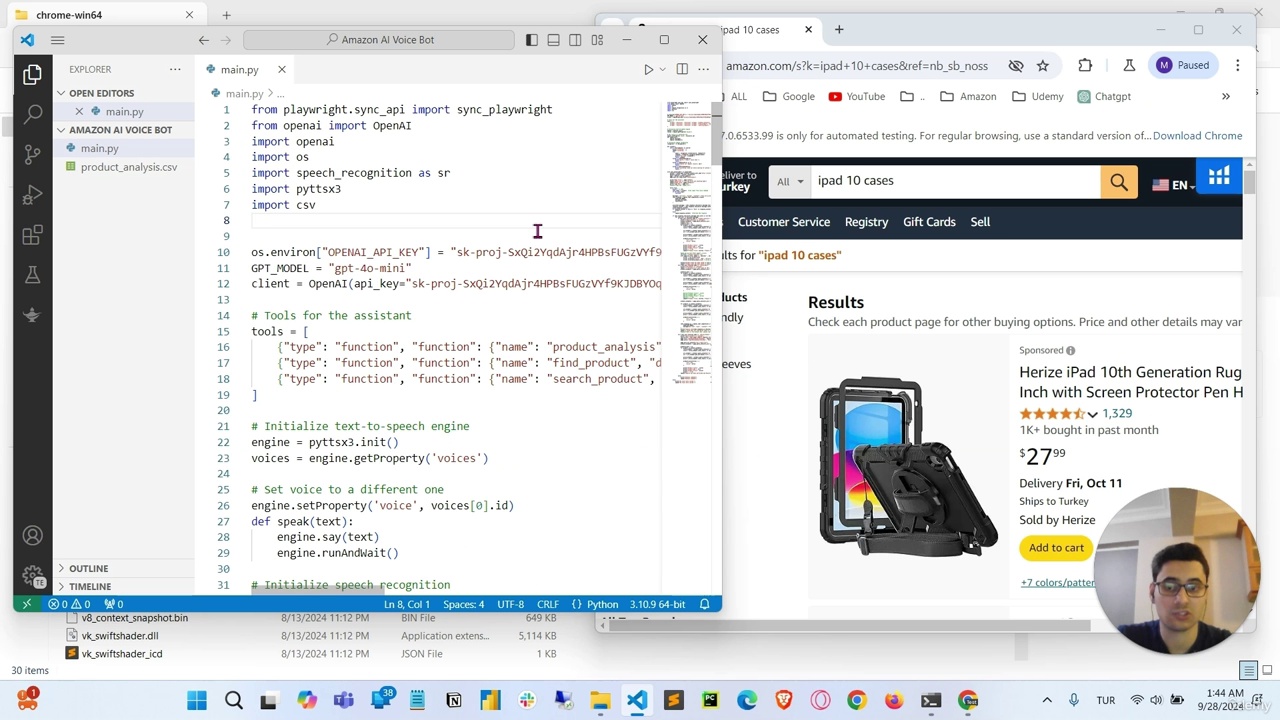Open the Windows Start button
This screenshot has width=1280, height=720.
pyautogui.click(x=196, y=700)
